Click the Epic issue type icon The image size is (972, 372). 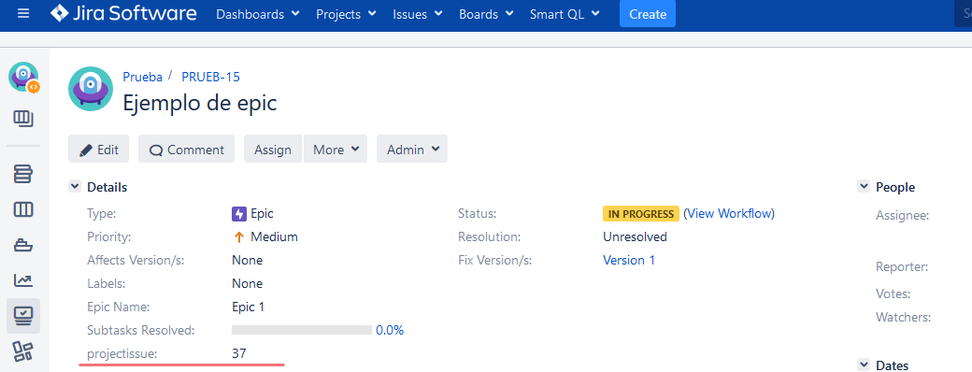[x=239, y=214]
